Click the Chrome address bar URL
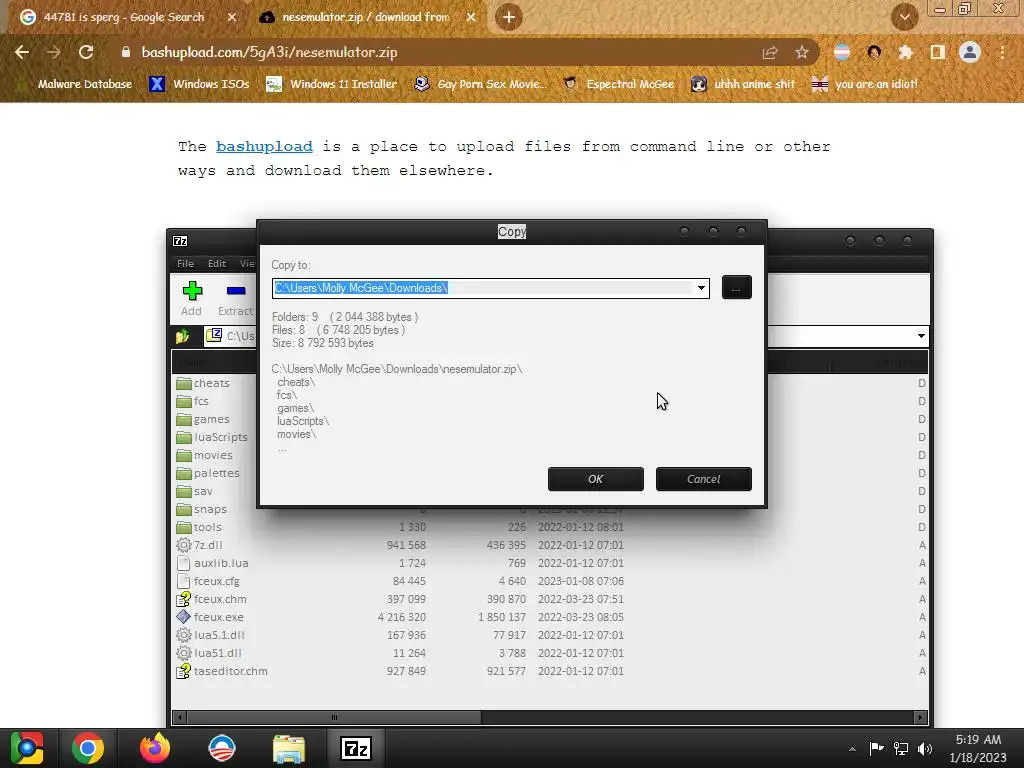The width and height of the screenshot is (1024, 768). pyautogui.click(x=269, y=52)
